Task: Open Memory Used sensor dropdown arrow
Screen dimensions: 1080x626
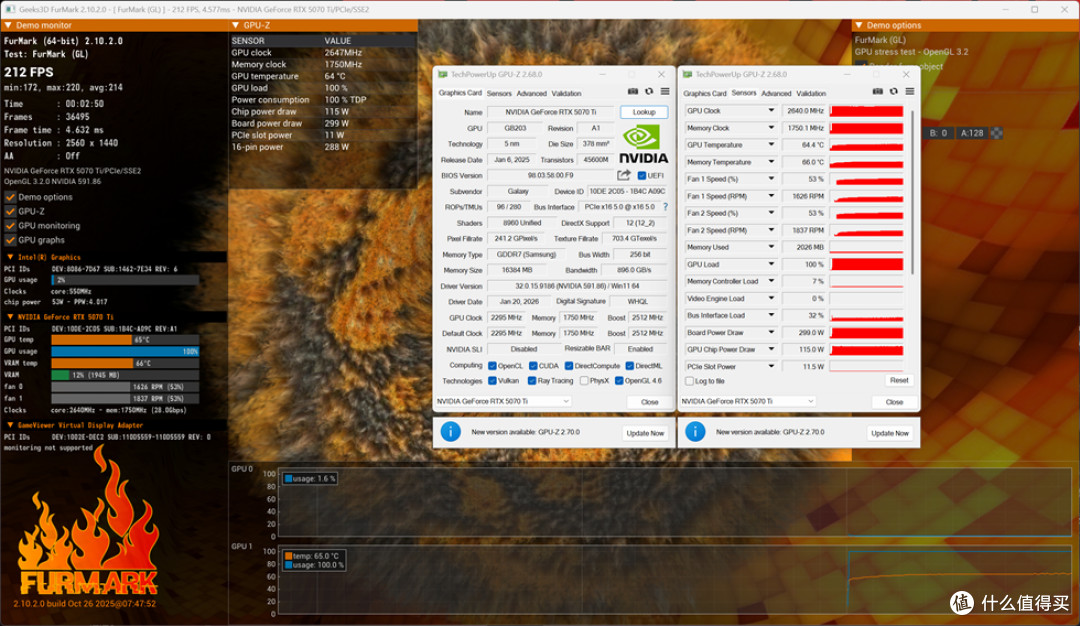Action: (771, 247)
